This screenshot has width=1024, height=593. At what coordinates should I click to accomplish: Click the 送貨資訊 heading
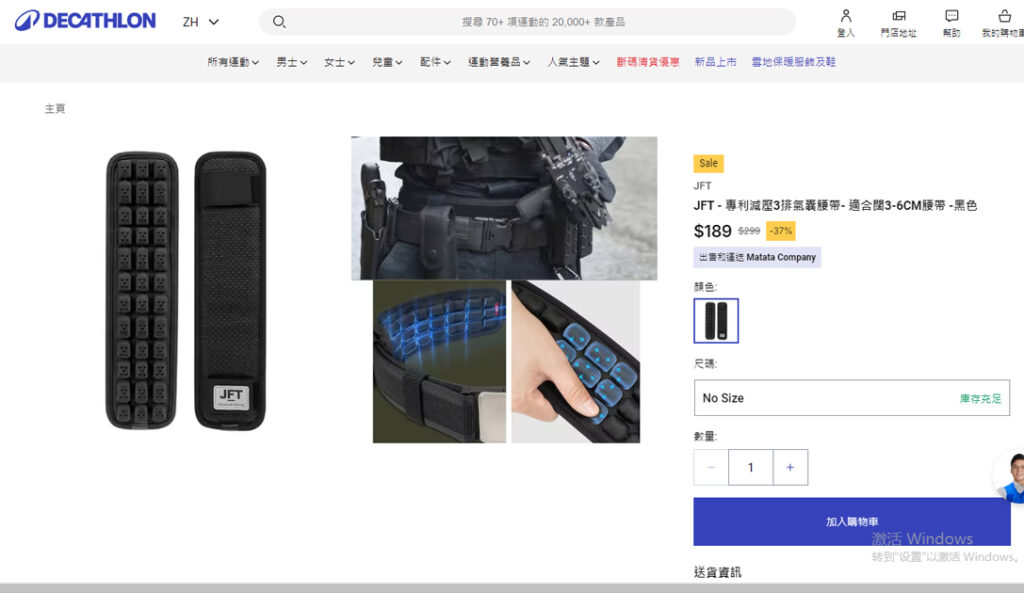717,572
